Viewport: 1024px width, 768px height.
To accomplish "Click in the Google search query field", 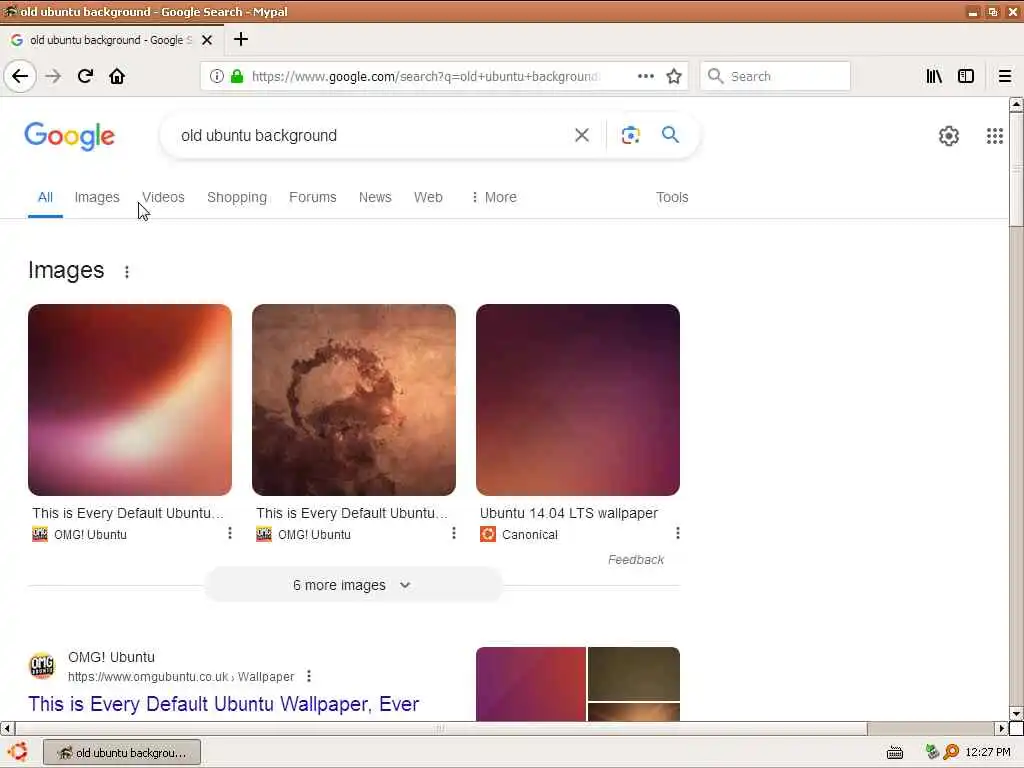I will pos(372,135).
